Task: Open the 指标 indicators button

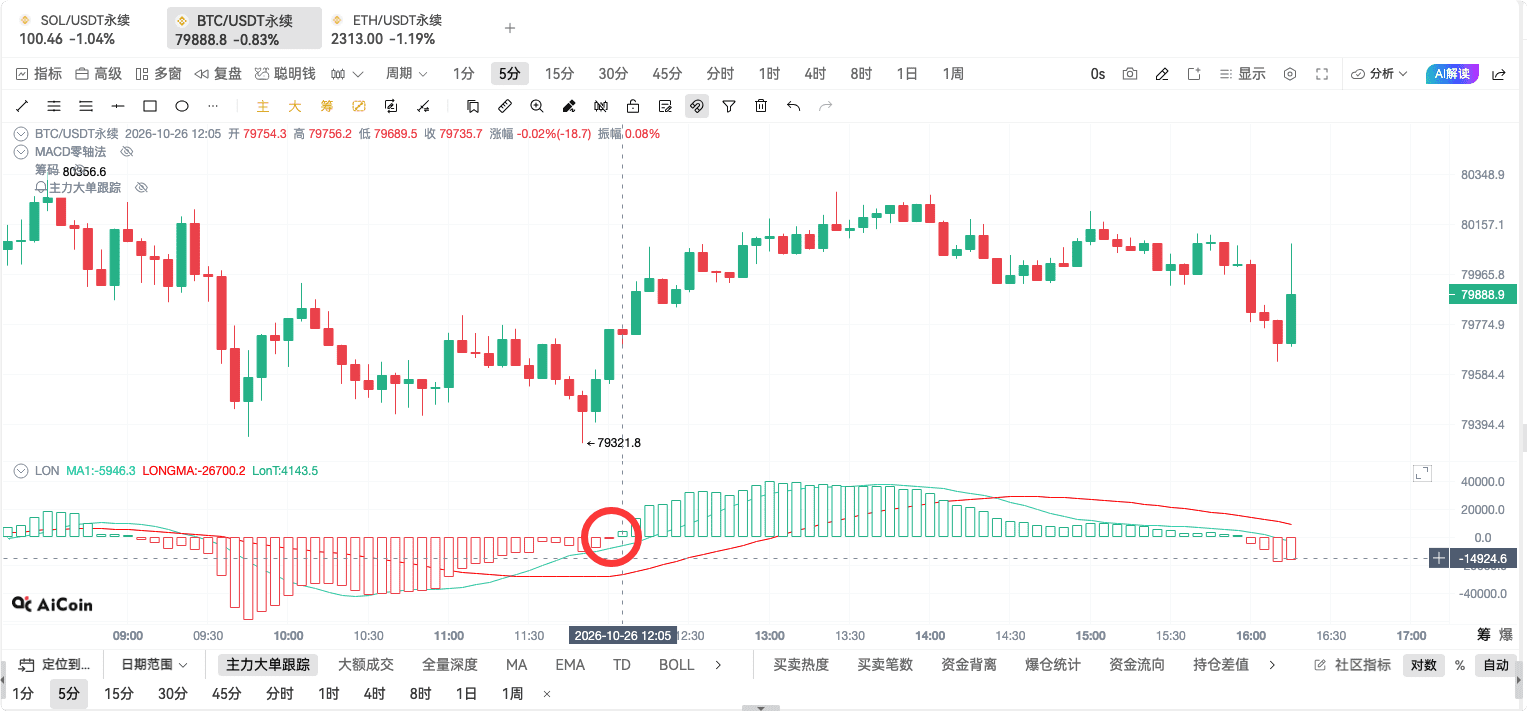Action: [39, 74]
